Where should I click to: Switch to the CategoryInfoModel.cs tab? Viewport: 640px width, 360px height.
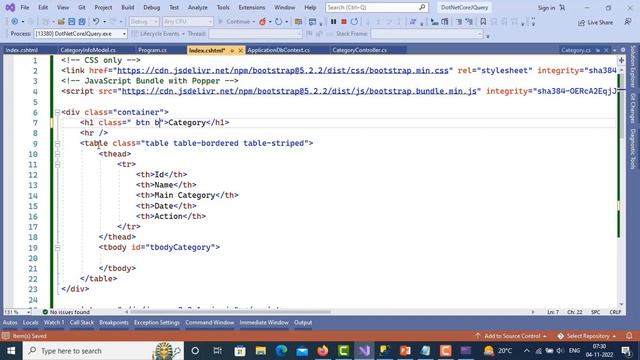pyautogui.click(x=88, y=50)
